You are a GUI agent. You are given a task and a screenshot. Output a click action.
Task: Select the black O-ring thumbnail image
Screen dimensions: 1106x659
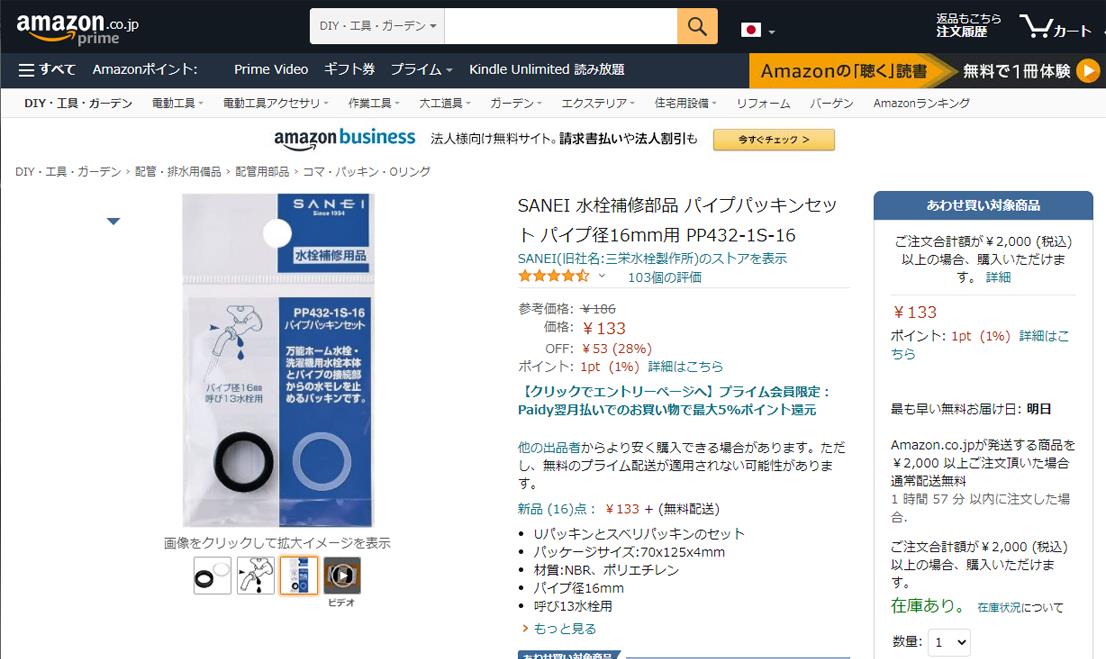point(212,576)
